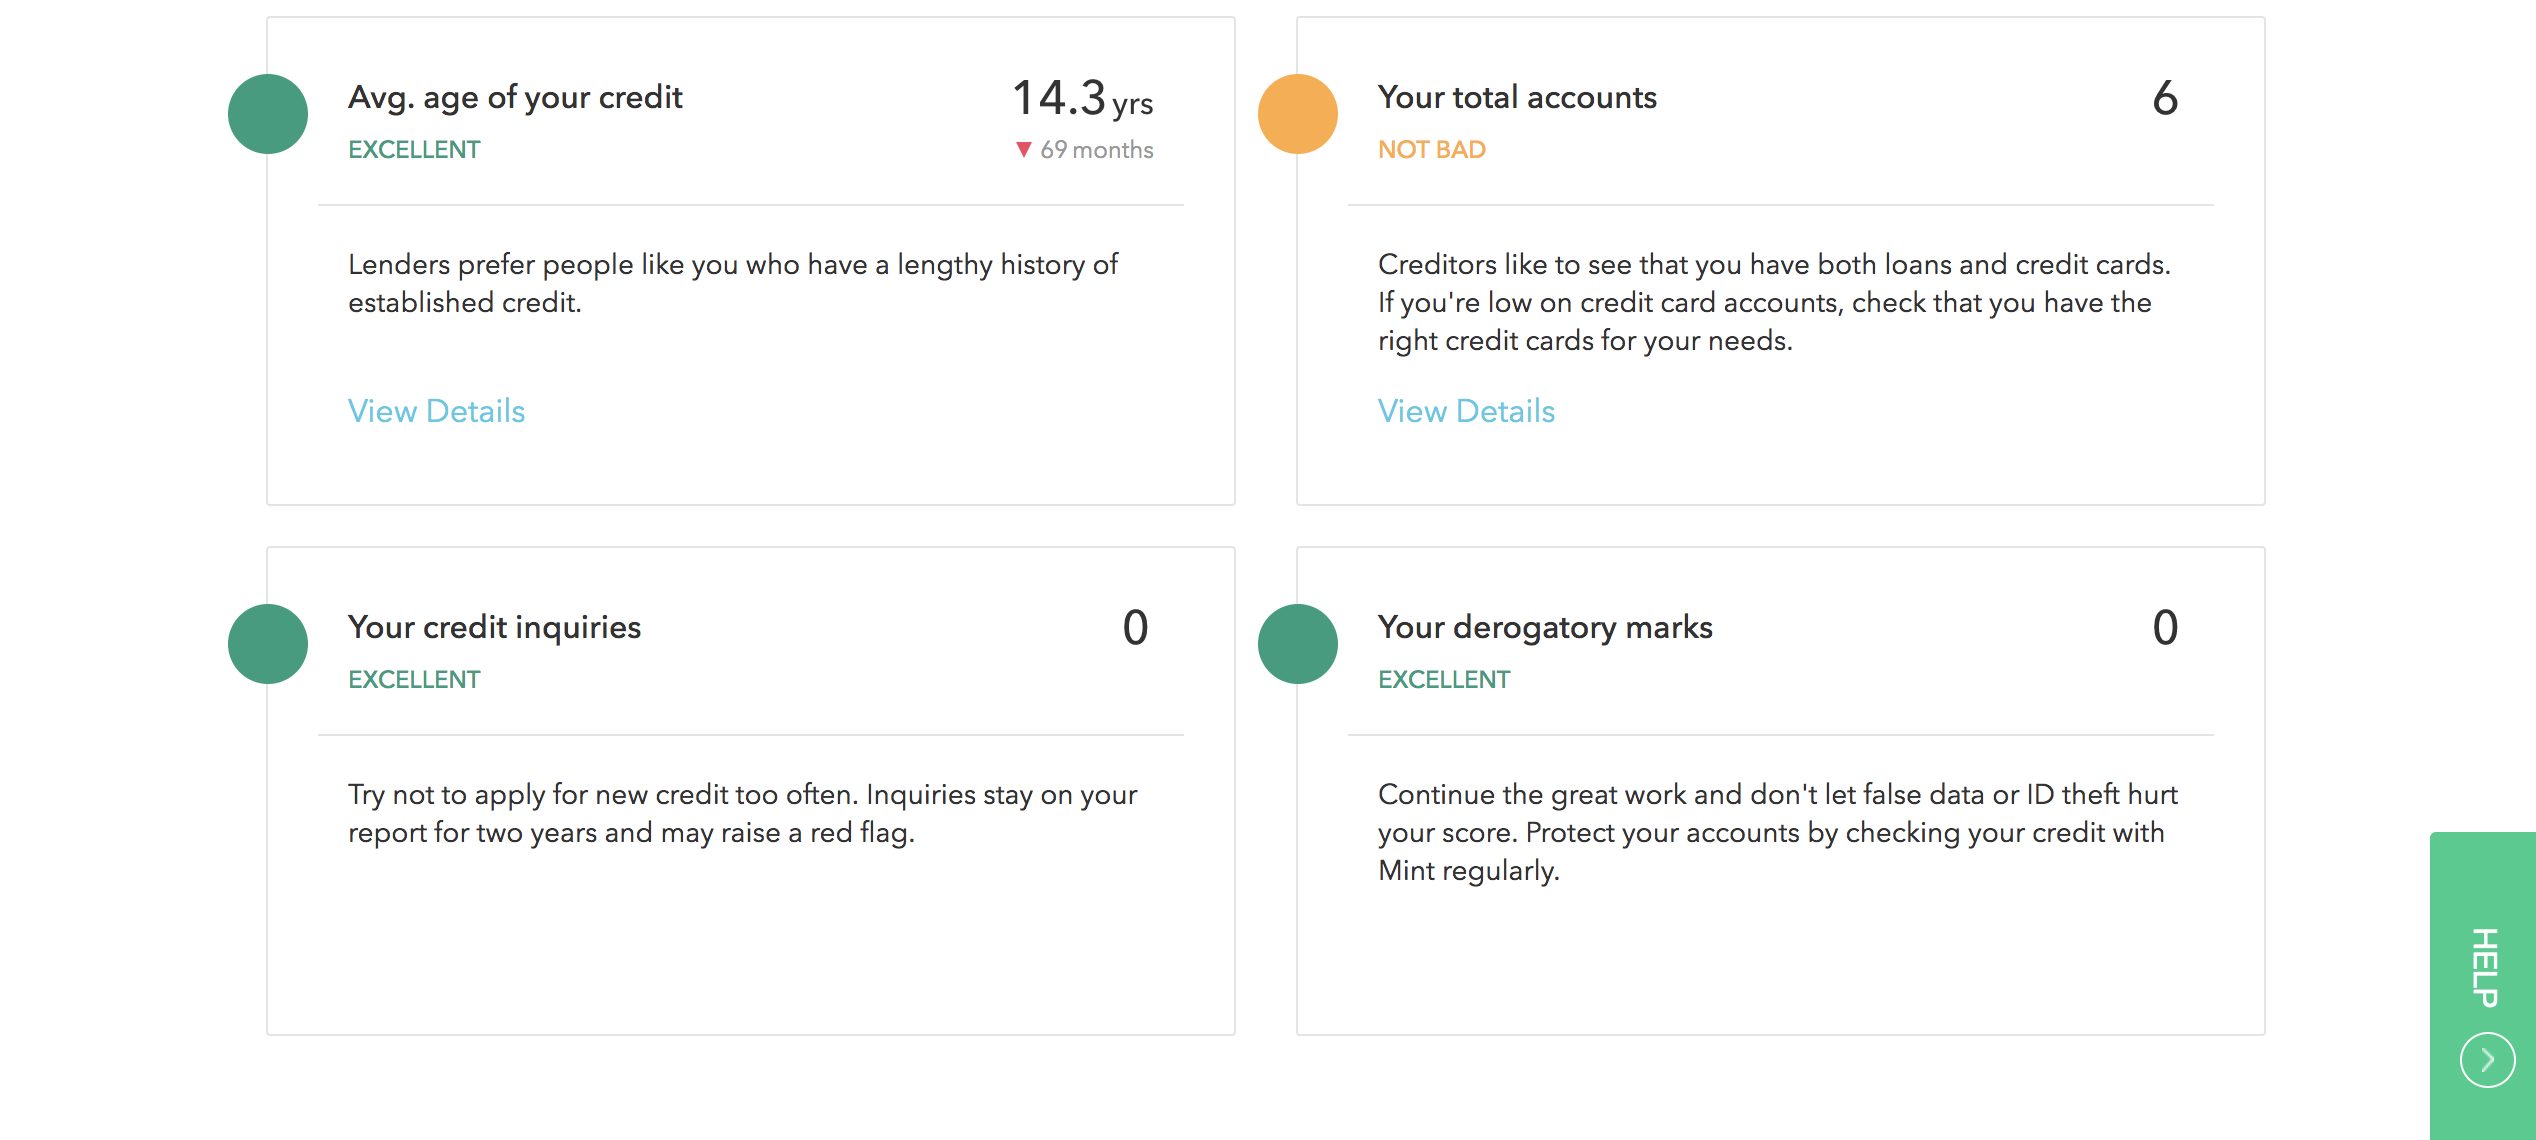Open View Details for average credit age

click(436, 411)
